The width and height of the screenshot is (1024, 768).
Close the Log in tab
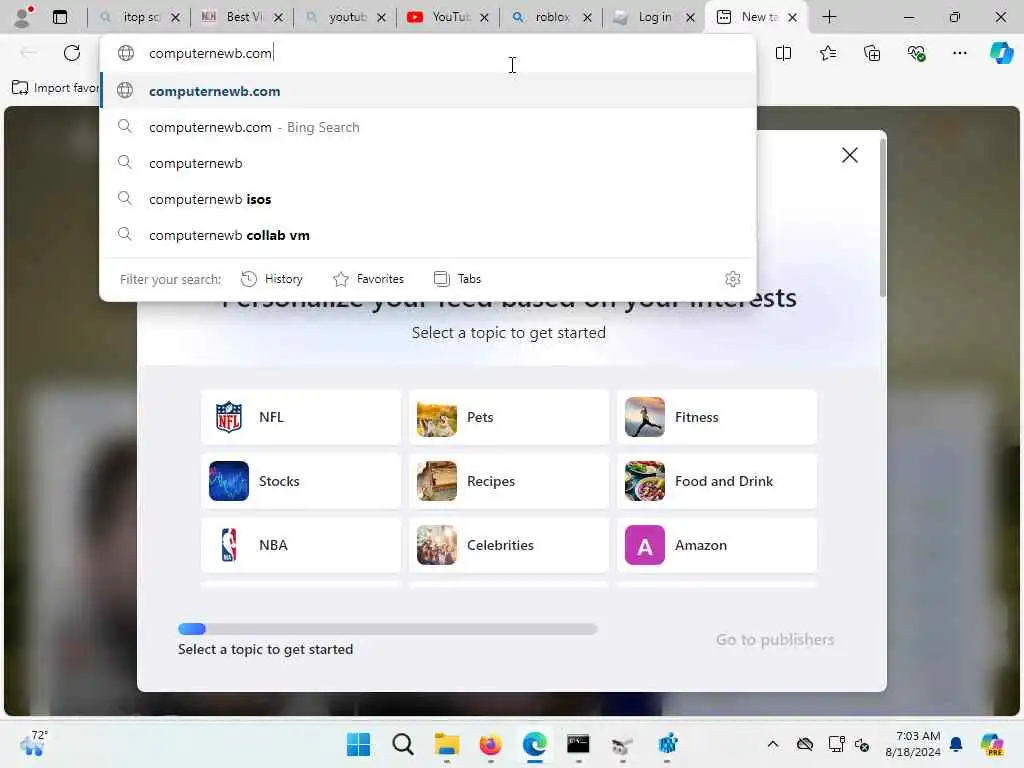point(690,18)
